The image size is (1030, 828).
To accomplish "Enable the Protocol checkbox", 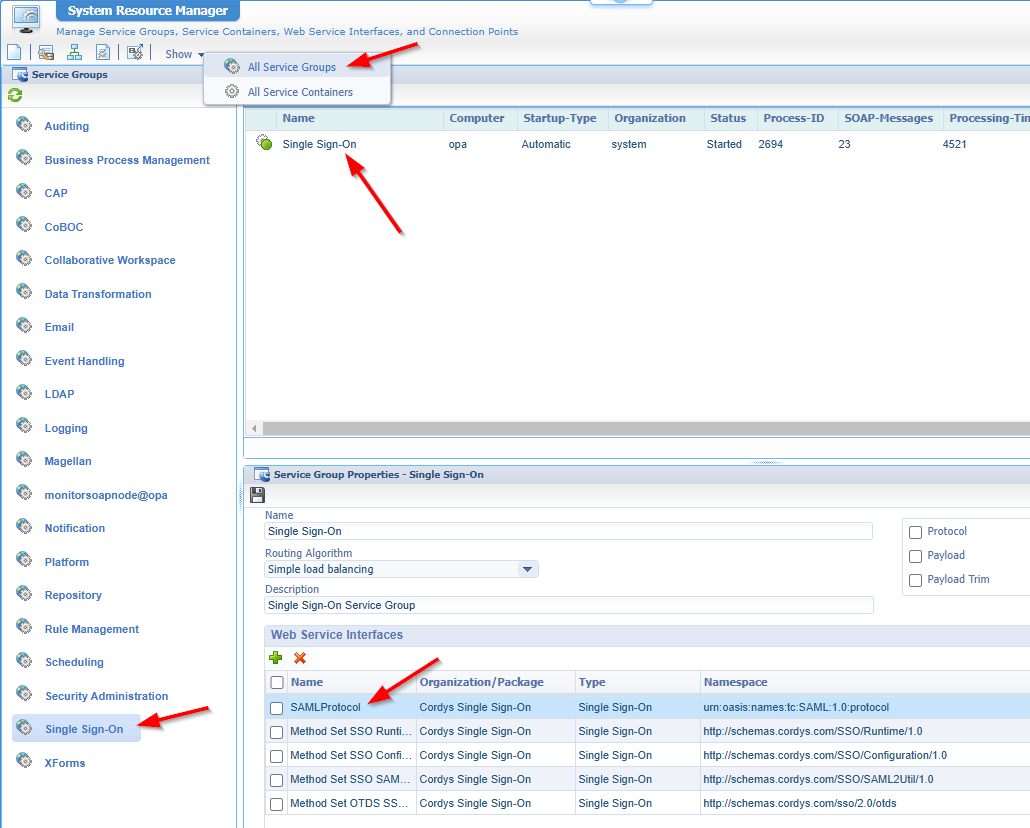I will pyautogui.click(x=915, y=531).
